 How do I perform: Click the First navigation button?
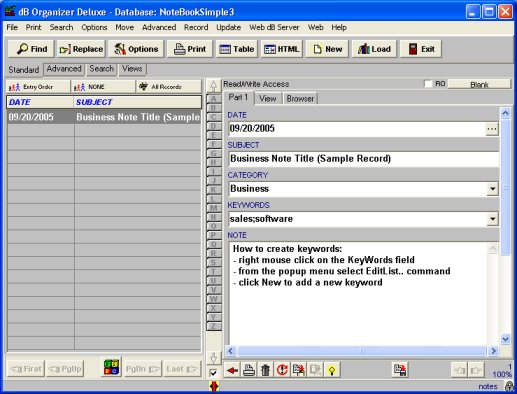click(x=26, y=369)
